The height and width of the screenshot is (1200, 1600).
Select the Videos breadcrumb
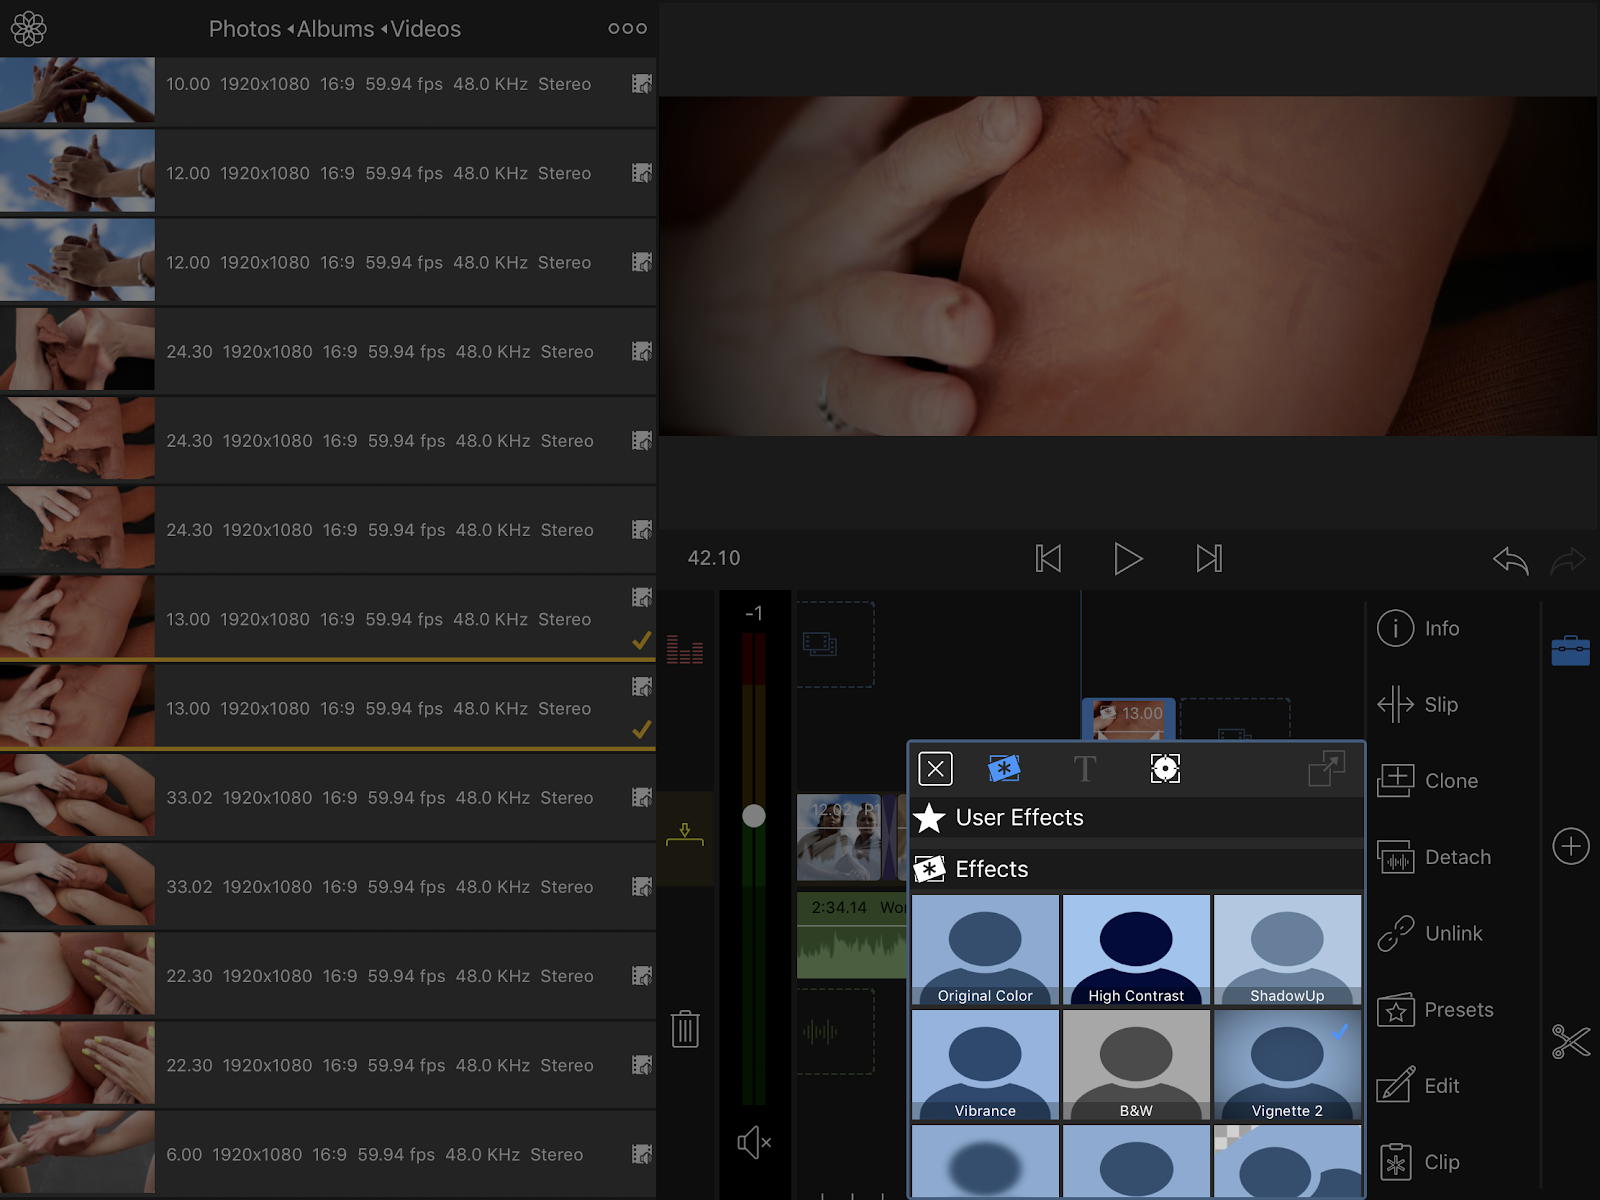[x=426, y=29]
